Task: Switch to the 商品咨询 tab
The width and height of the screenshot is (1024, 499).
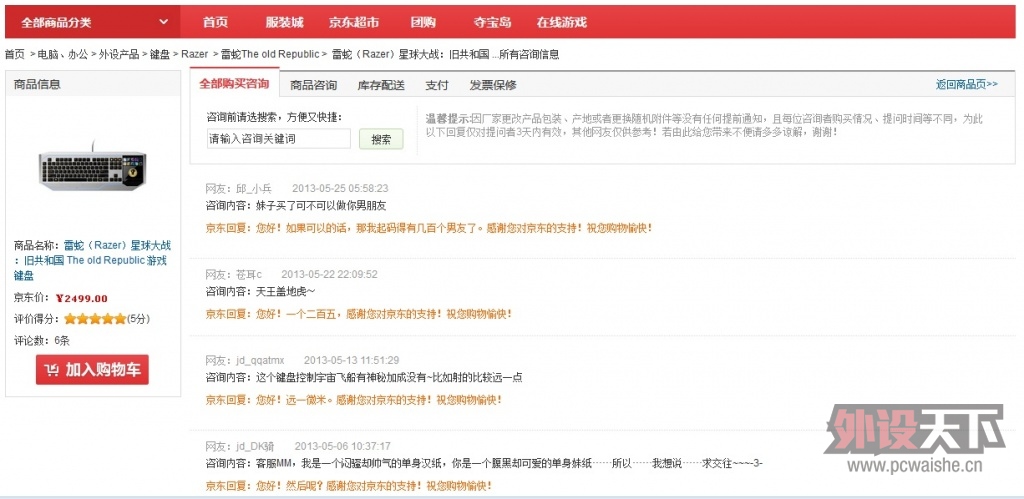Action: pyautogui.click(x=313, y=85)
